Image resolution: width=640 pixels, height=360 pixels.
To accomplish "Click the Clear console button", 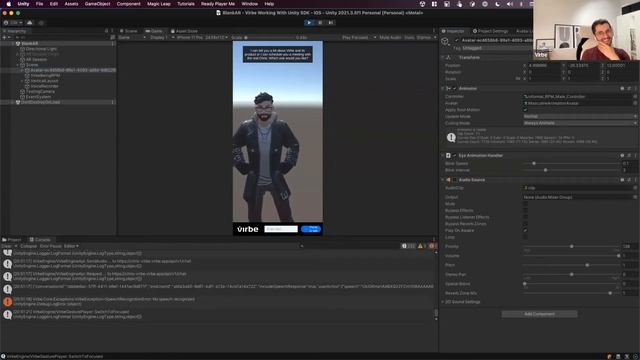I will point(7,246).
